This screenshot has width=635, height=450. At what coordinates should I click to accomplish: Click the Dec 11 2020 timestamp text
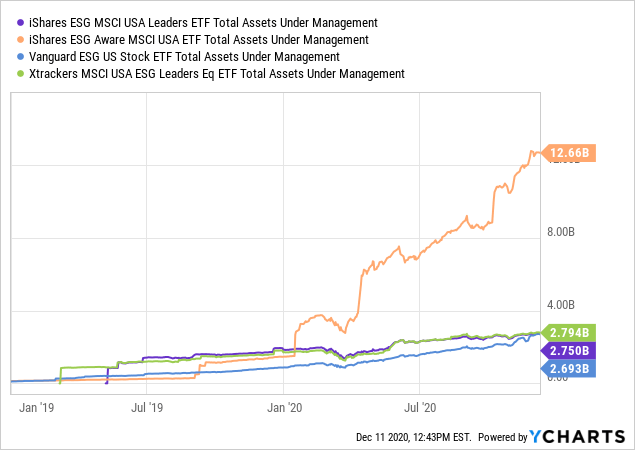pyautogui.click(x=413, y=437)
